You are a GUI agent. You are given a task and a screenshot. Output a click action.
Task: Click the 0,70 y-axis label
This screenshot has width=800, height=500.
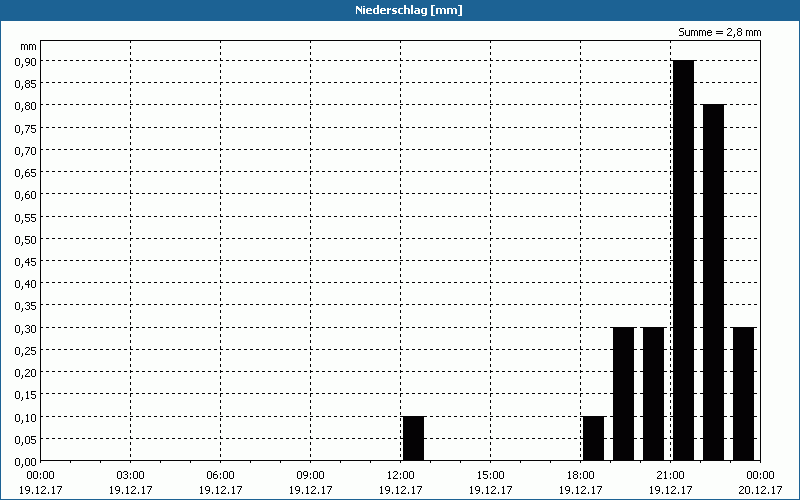(26, 151)
